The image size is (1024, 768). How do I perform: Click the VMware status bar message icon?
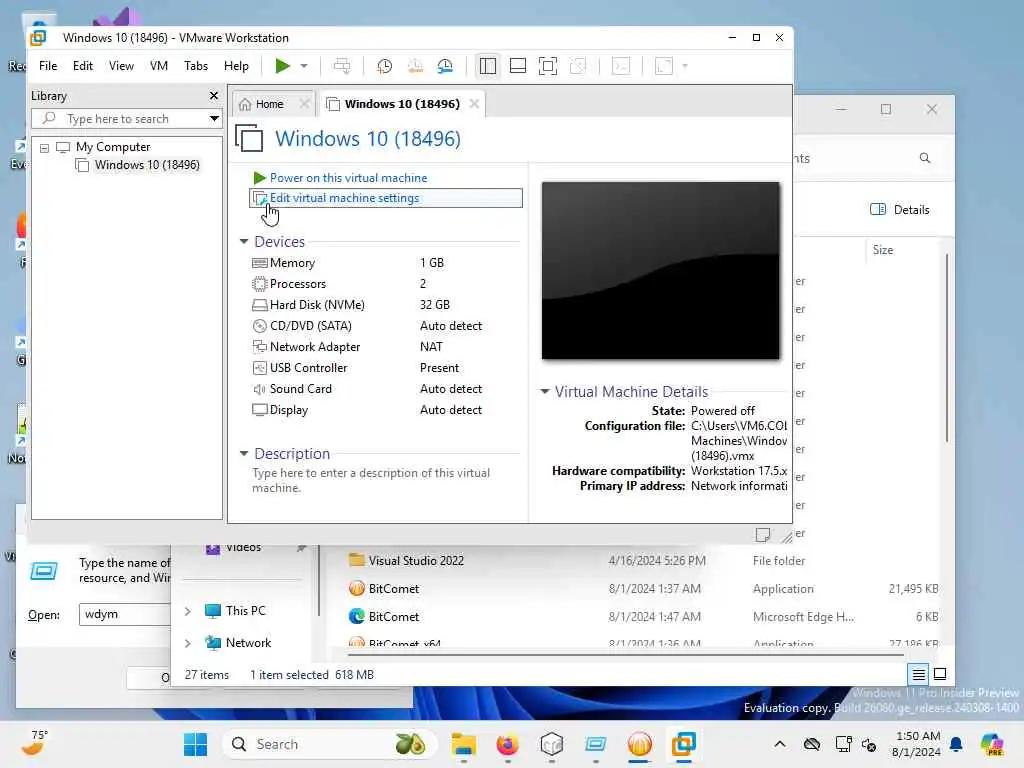763,535
